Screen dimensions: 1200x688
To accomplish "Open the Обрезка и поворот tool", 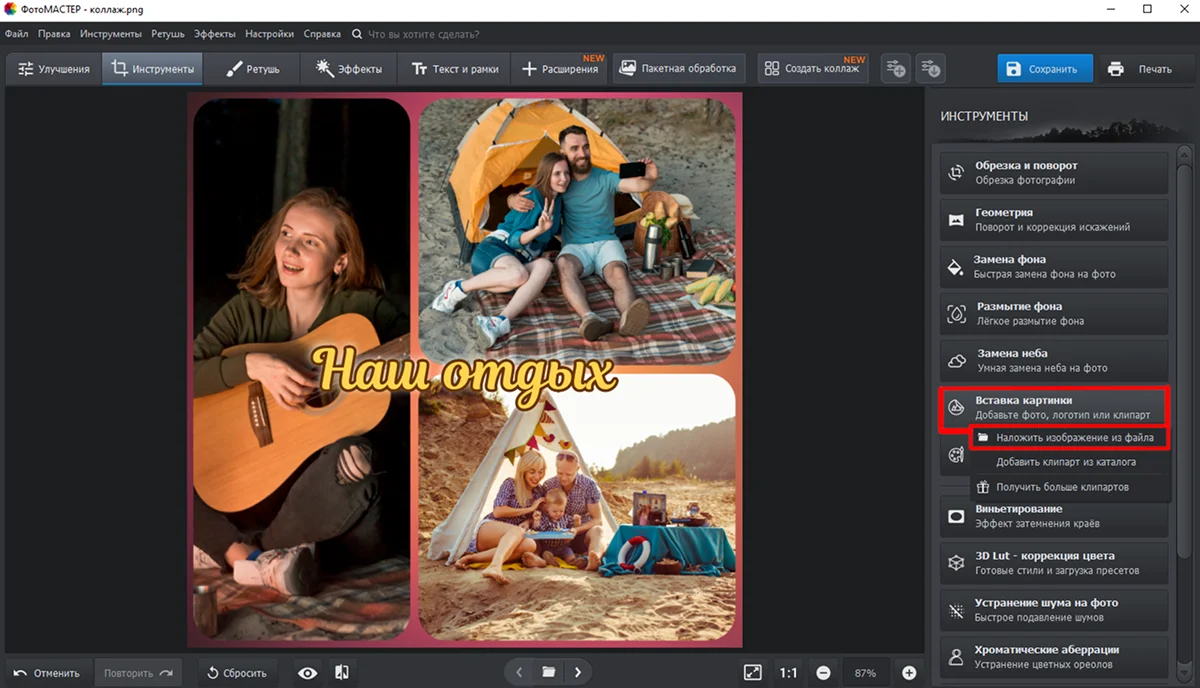I will coord(1054,173).
